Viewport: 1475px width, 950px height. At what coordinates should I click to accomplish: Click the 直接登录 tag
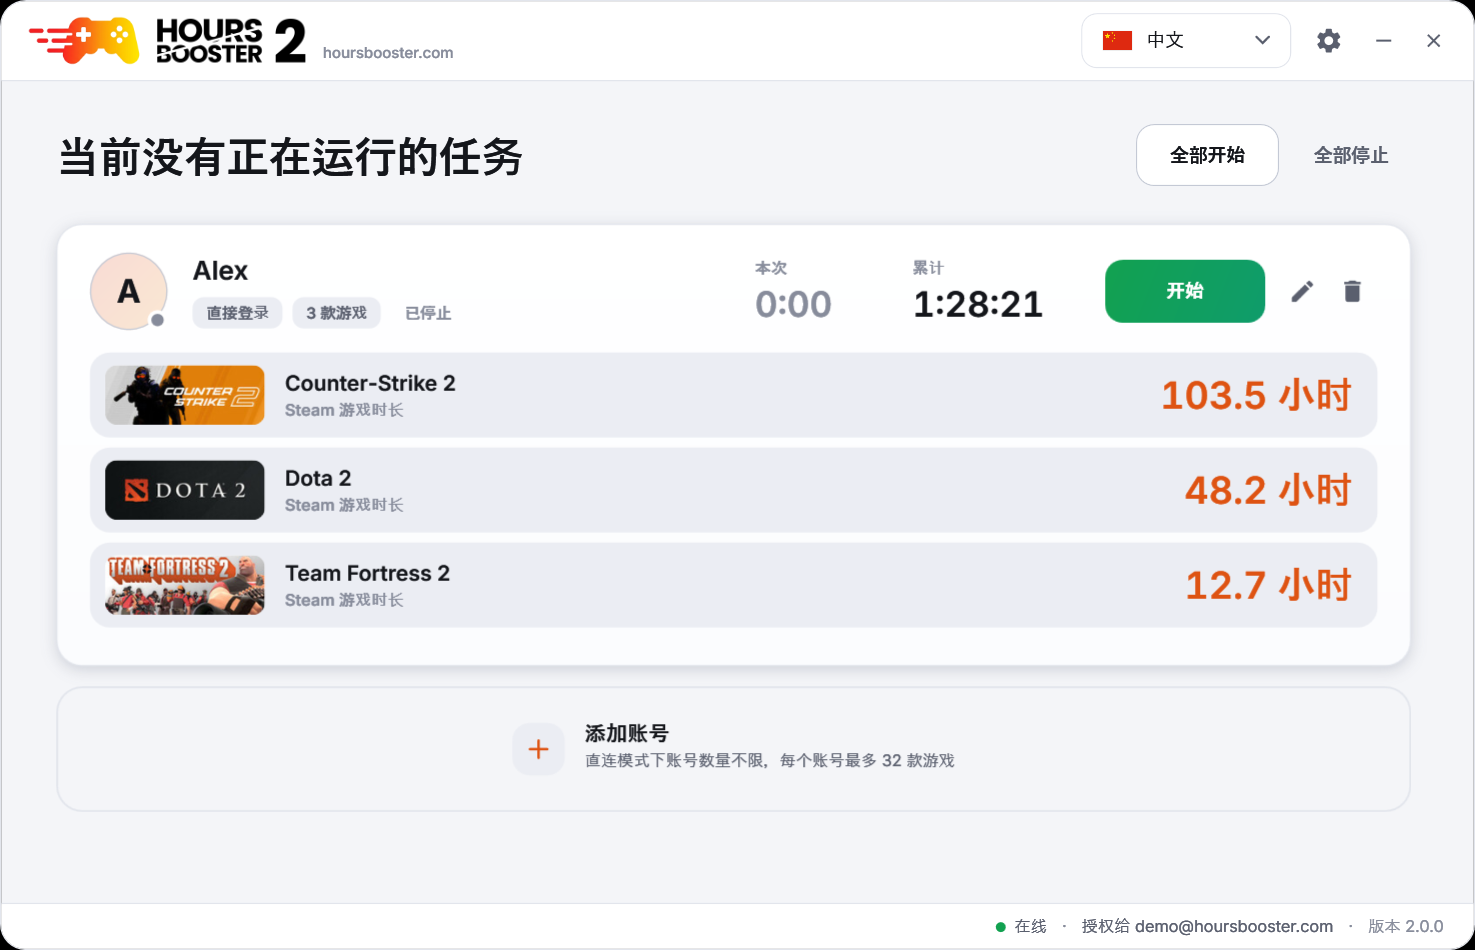click(237, 313)
